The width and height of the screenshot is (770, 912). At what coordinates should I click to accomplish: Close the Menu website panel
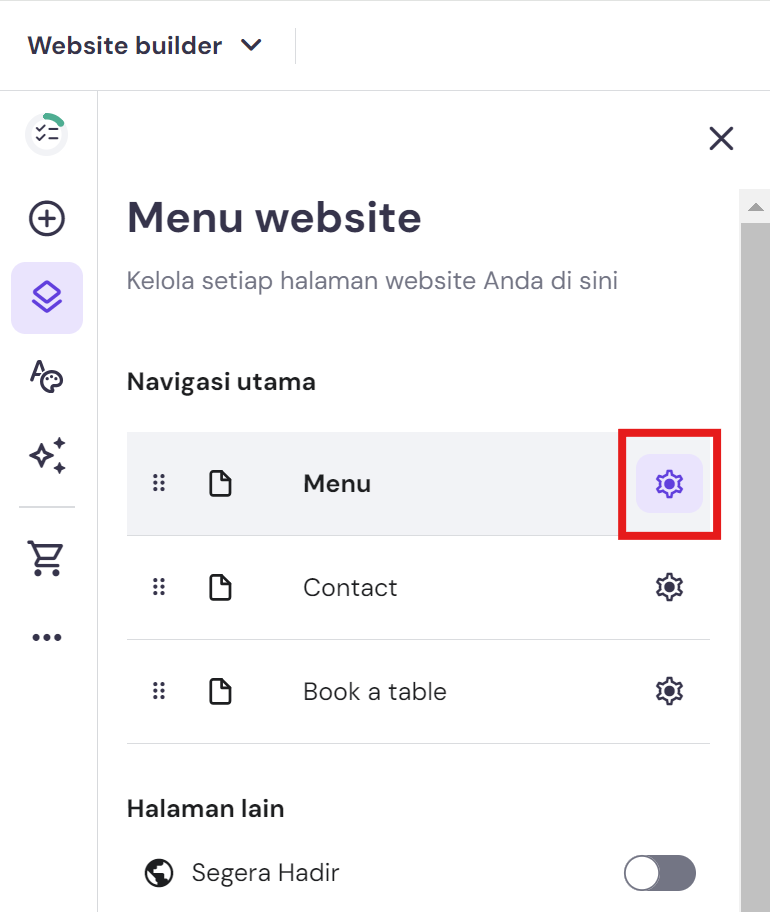click(721, 139)
